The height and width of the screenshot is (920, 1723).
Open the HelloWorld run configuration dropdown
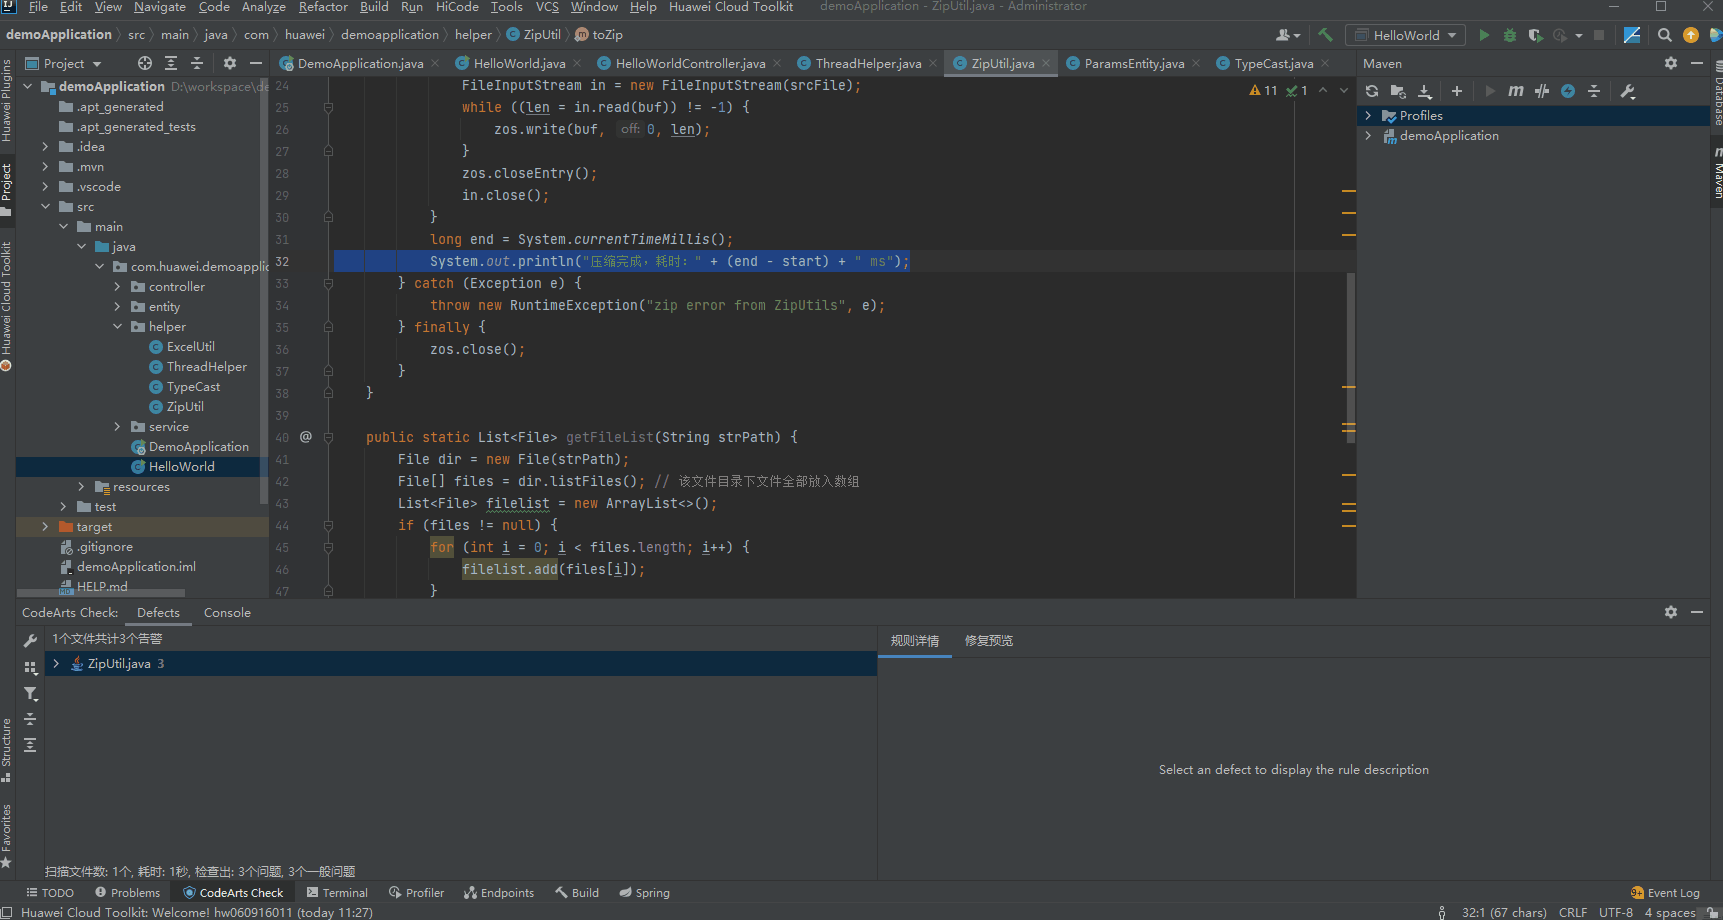[x=1405, y=35]
